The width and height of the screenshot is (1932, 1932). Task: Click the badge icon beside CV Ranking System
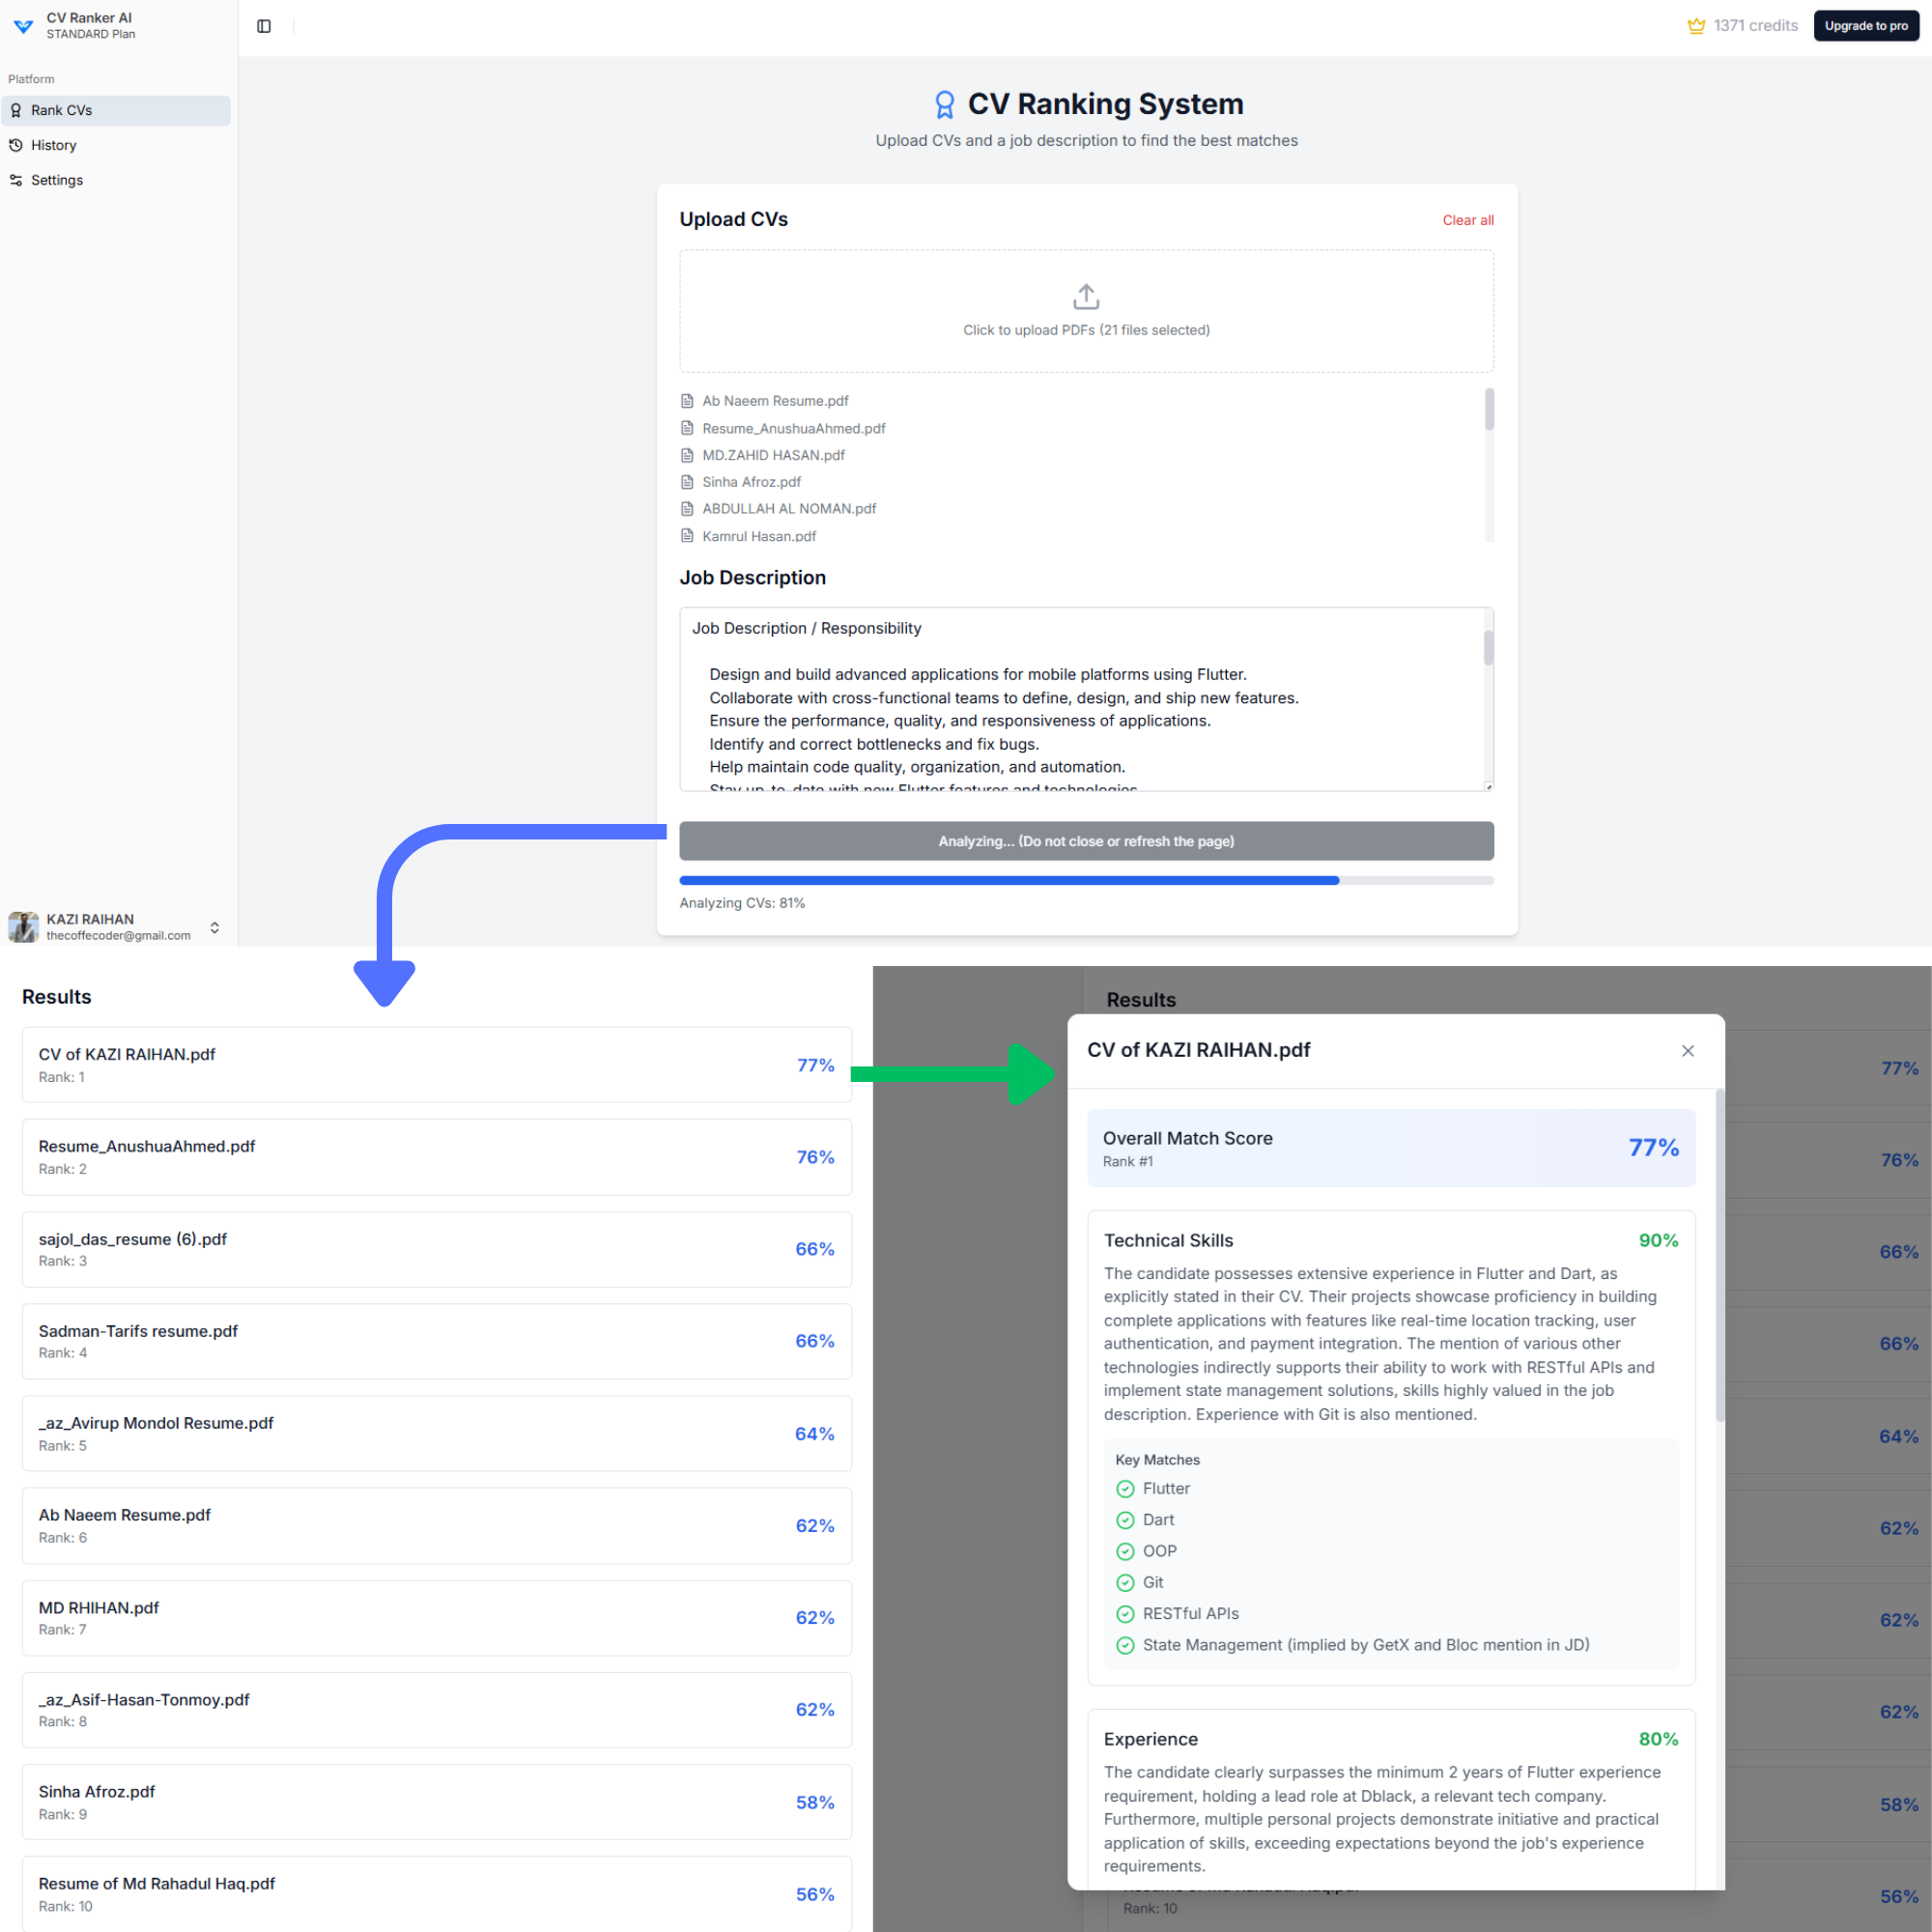945,103
